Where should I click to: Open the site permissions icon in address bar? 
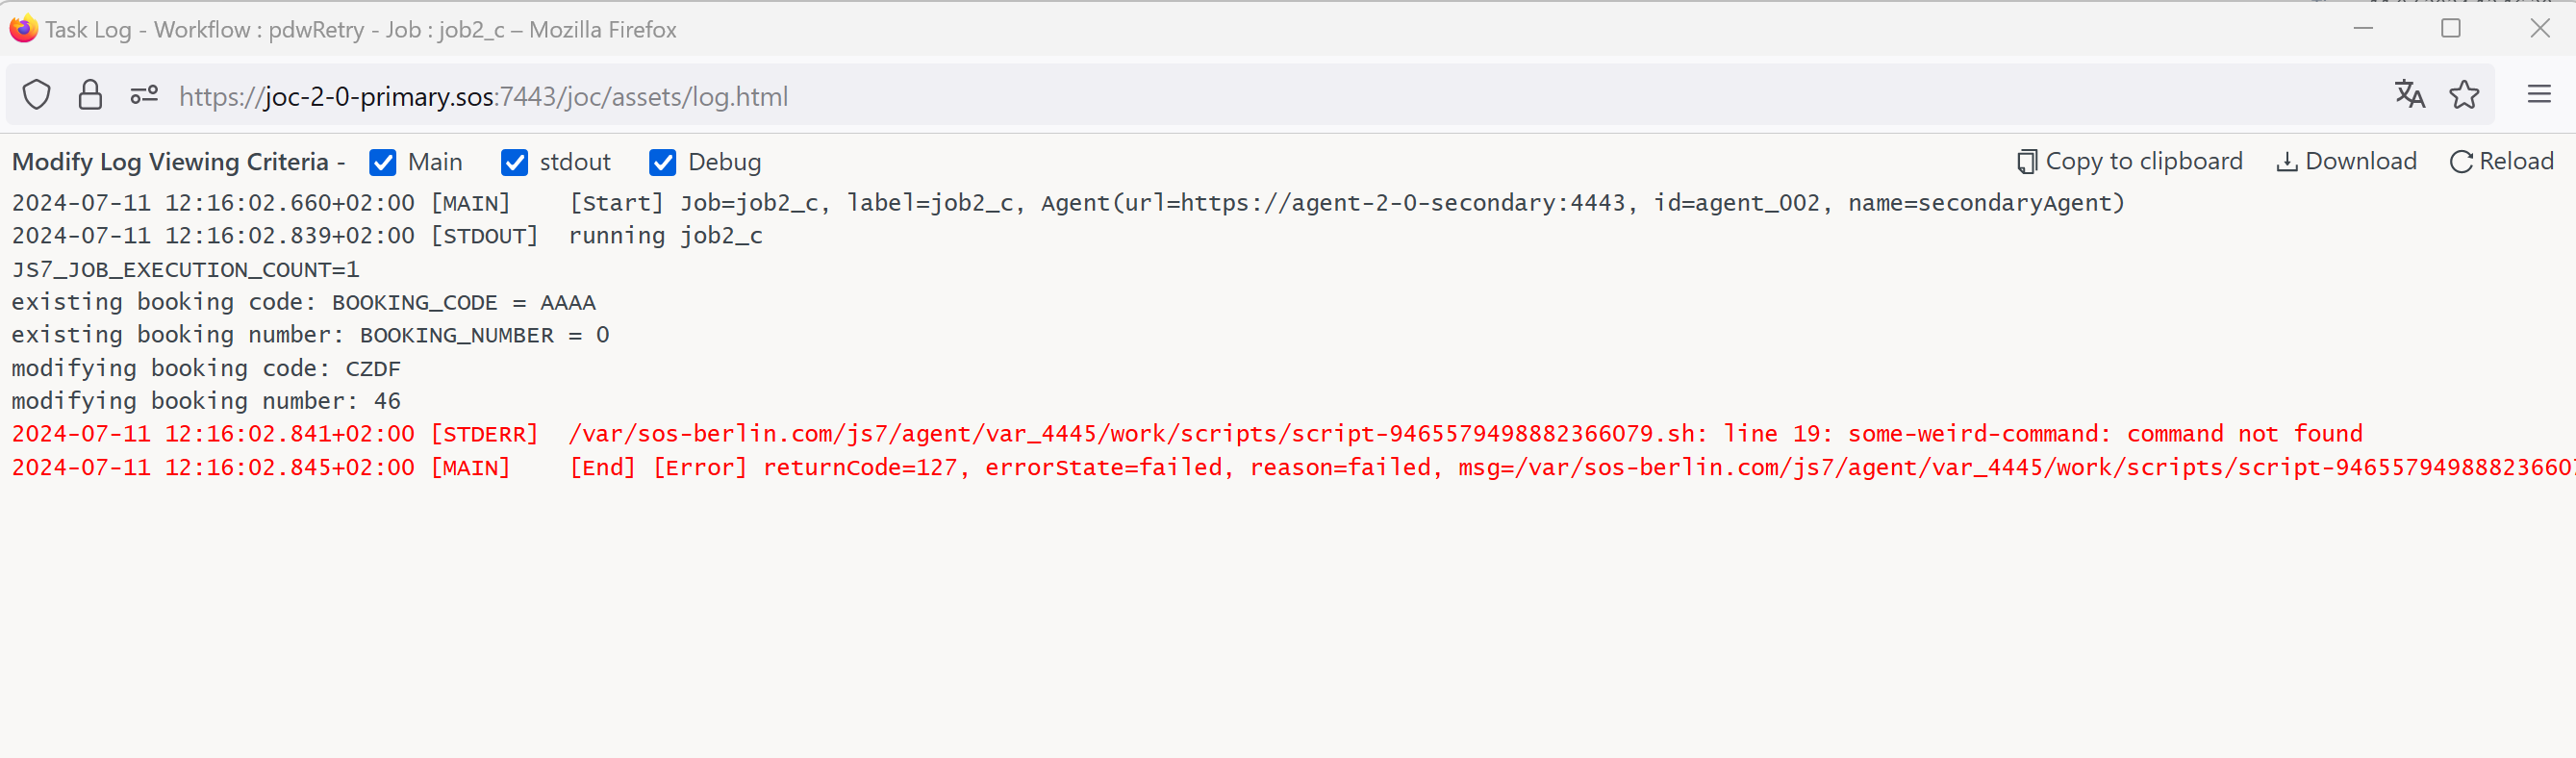pyautogui.click(x=144, y=95)
